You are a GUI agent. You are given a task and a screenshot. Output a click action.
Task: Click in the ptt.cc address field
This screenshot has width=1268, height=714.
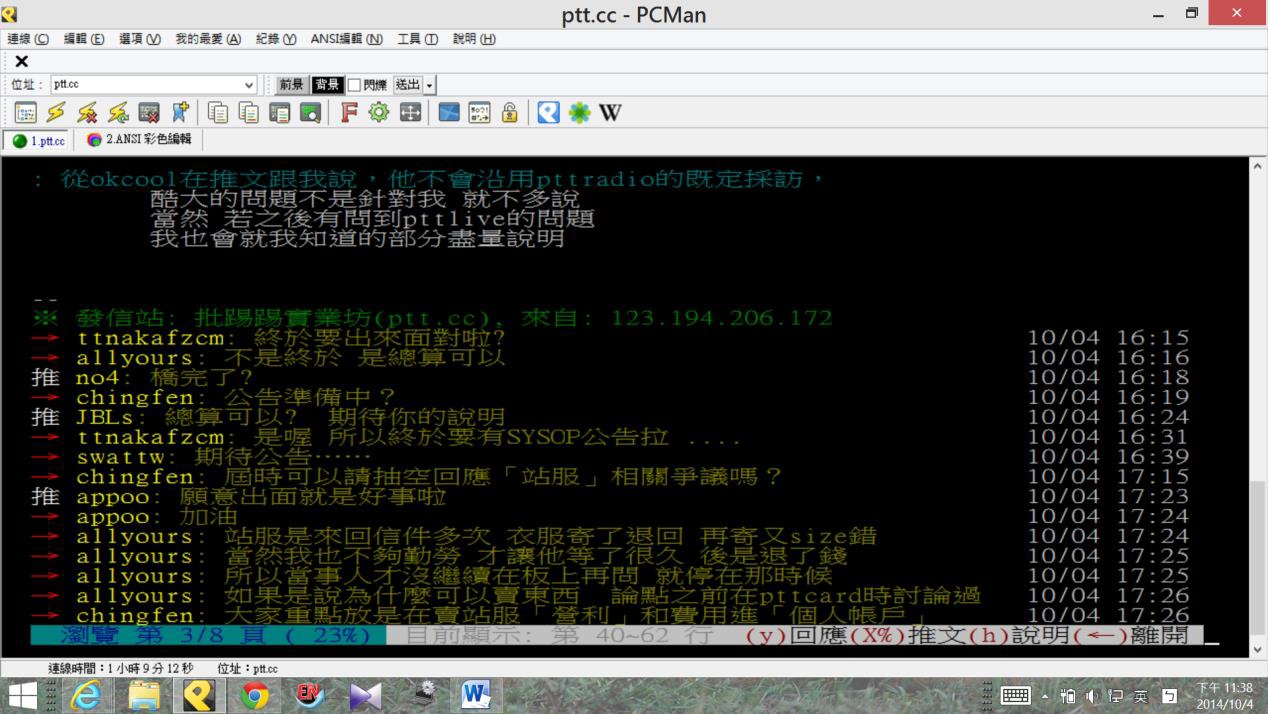(x=146, y=85)
